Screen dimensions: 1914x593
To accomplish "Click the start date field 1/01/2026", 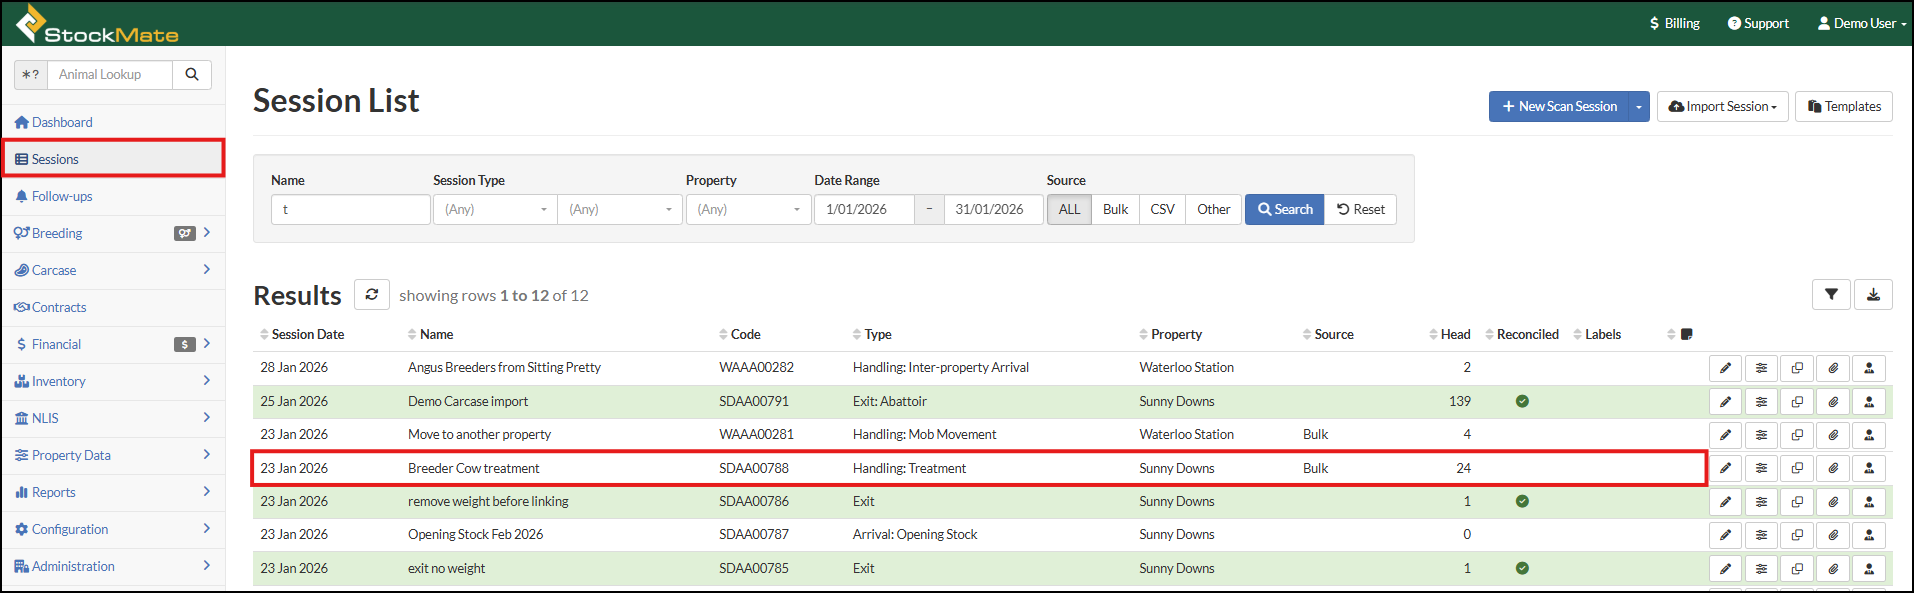I will click(x=864, y=209).
